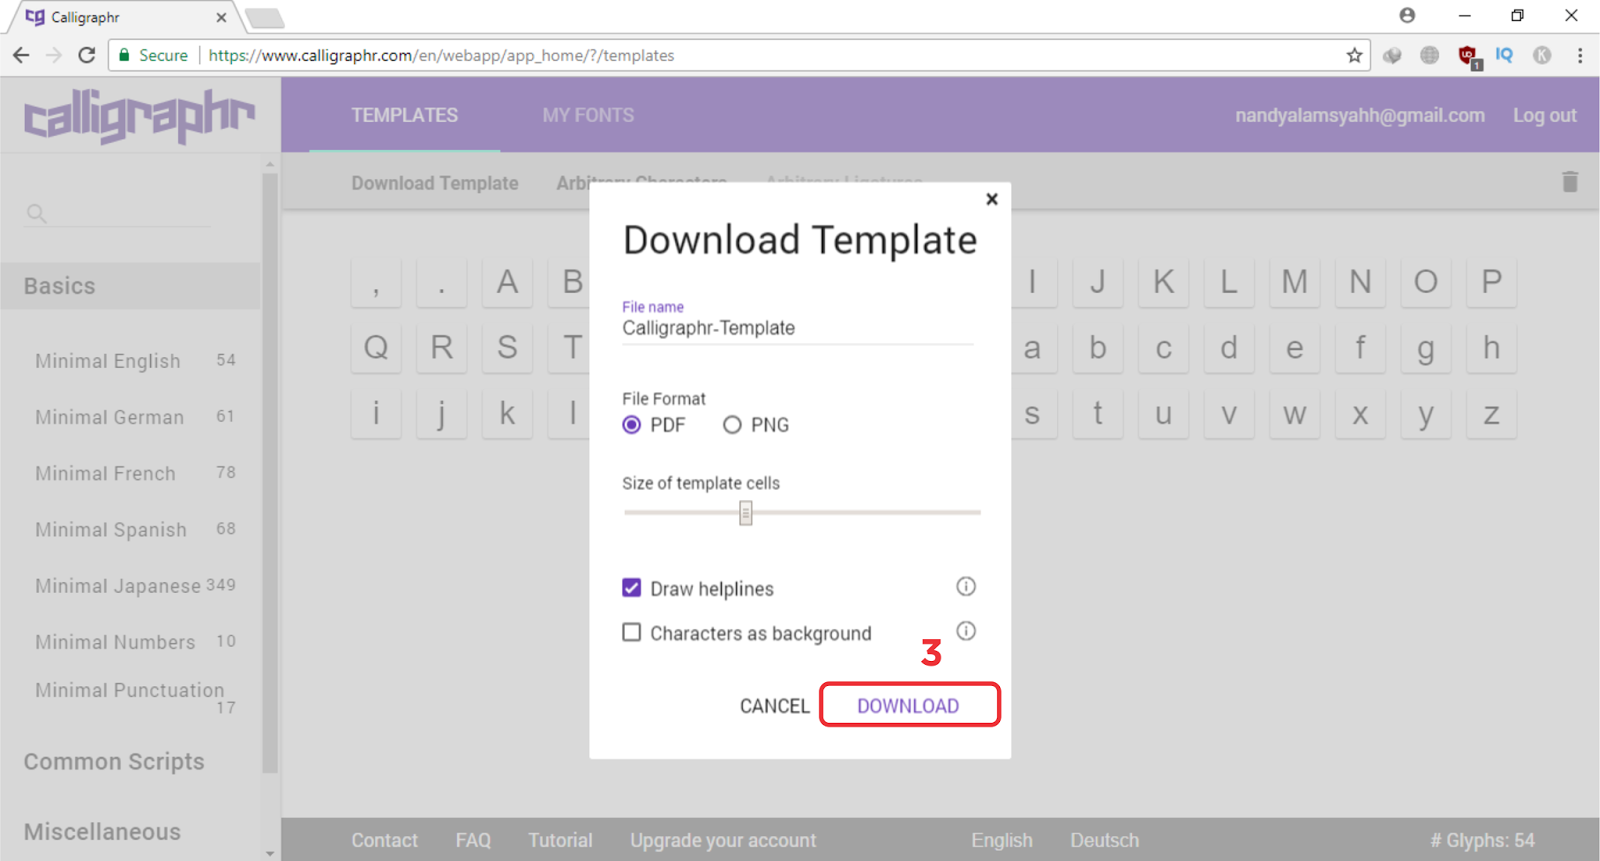1600x861 pixels.
Task: Click the browser address bar URL
Action: pos(441,55)
